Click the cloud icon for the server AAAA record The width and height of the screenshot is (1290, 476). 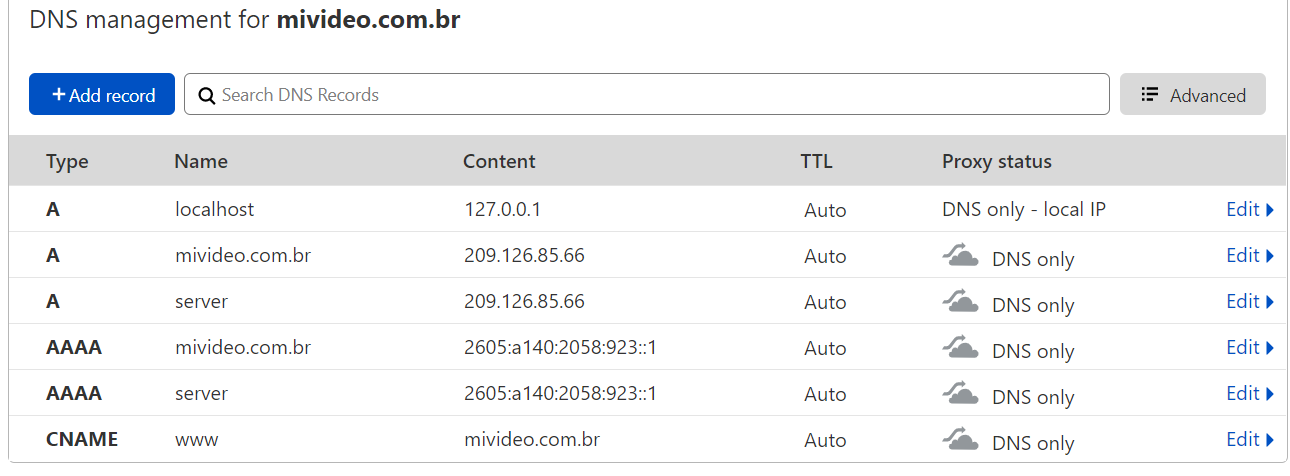(960, 395)
